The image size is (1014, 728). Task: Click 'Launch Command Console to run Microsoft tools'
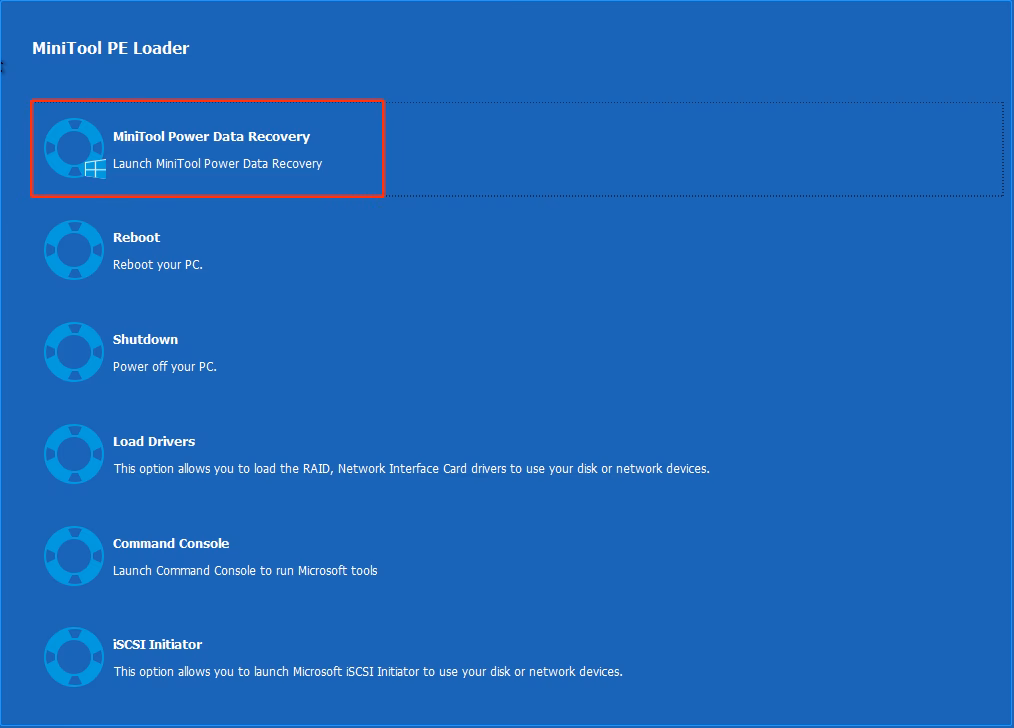coord(245,571)
